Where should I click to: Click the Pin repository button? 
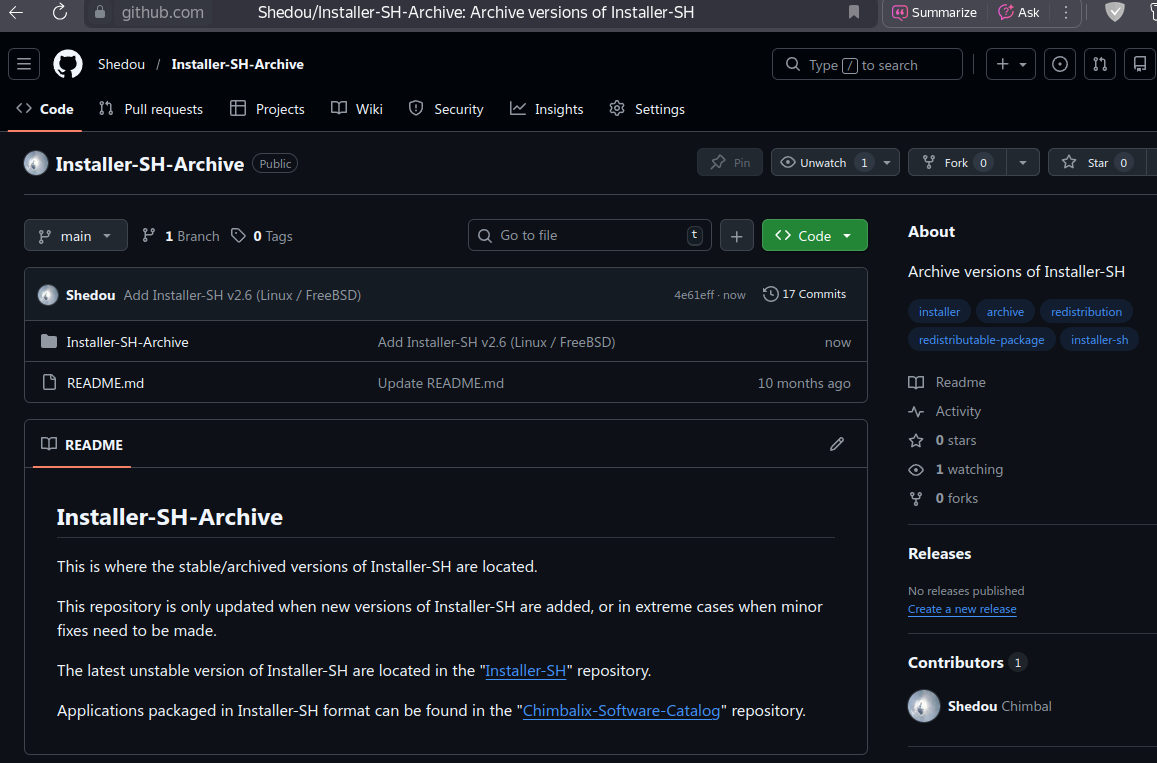[730, 162]
